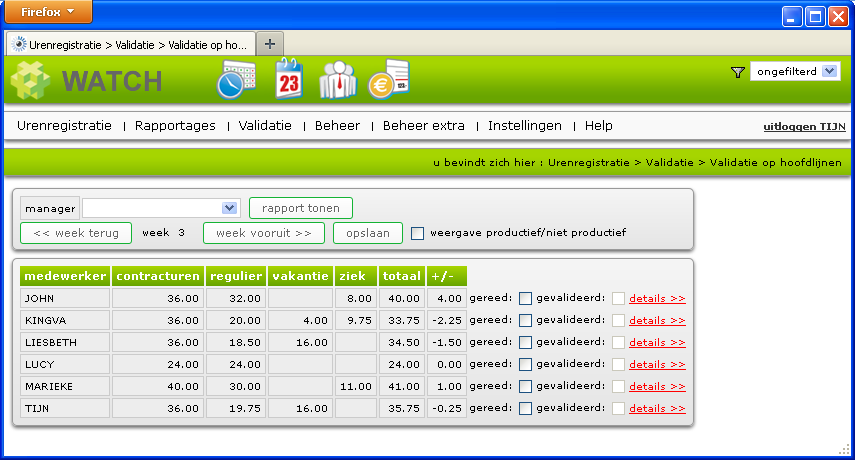Open details link for LIESBETH
Image resolution: width=855 pixels, height=460 pixels.
coord(657,342)
